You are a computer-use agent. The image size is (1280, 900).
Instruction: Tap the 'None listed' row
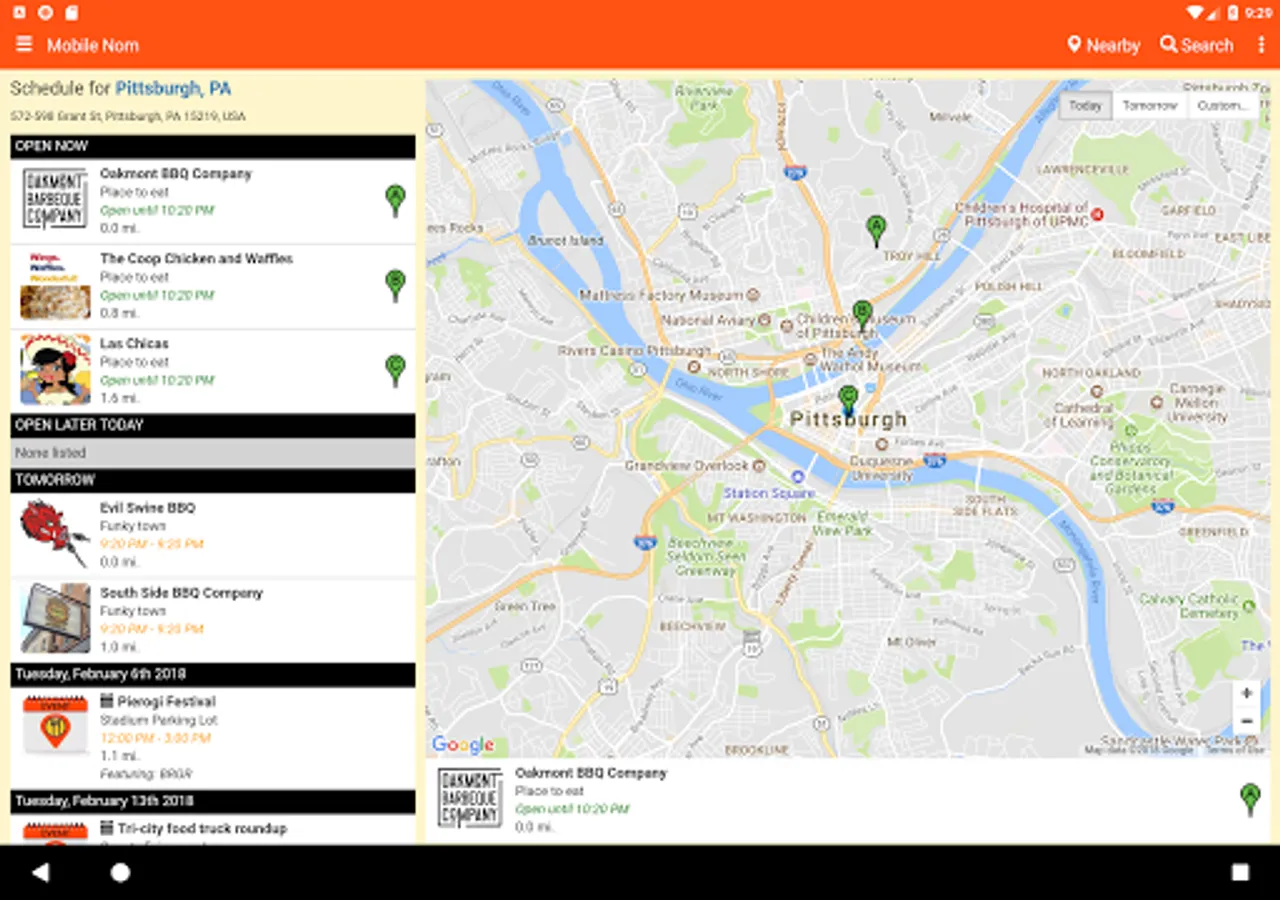[213, 453]
